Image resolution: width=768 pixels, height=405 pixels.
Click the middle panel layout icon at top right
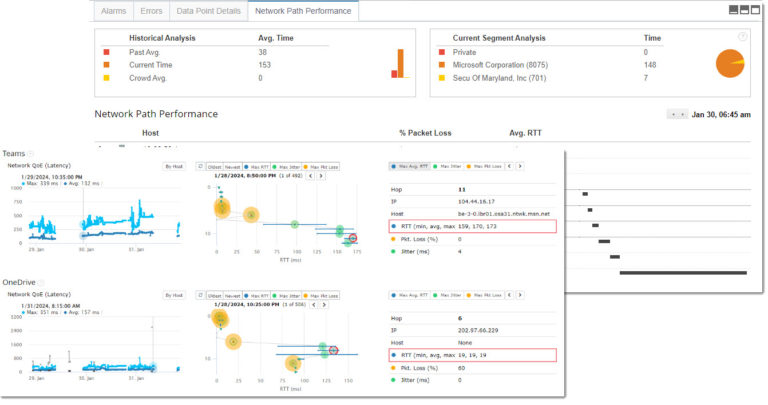pos(744,10)
